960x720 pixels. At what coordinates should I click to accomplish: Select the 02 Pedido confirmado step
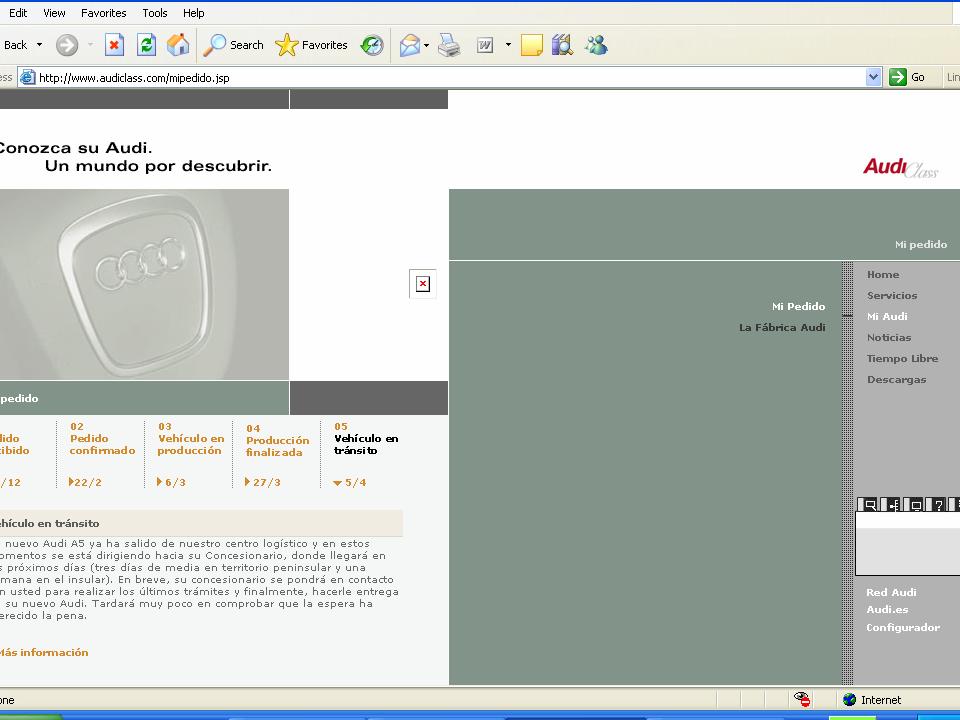[102, 439]
